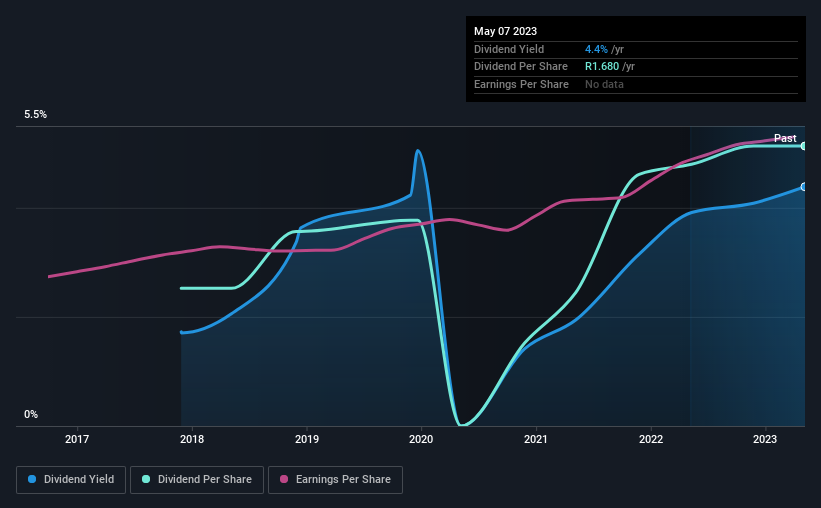Click the 2021 x-axis label

[x=536, y=439]
